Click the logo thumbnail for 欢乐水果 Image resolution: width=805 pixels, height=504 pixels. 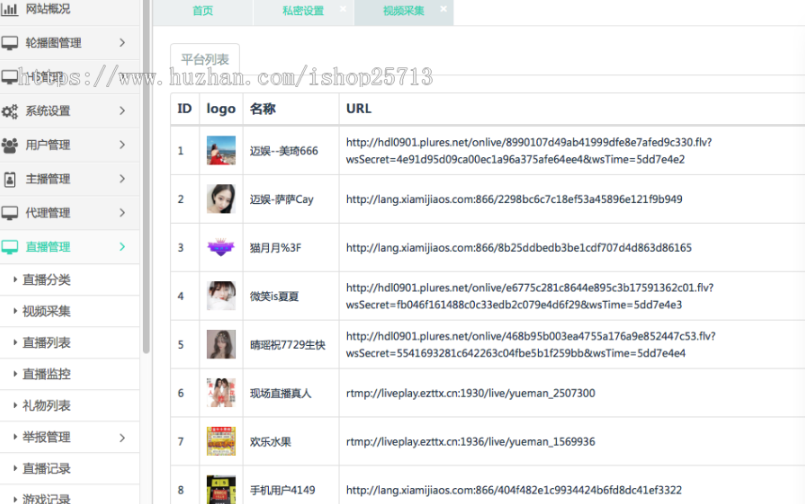click(x=221, y=441)
